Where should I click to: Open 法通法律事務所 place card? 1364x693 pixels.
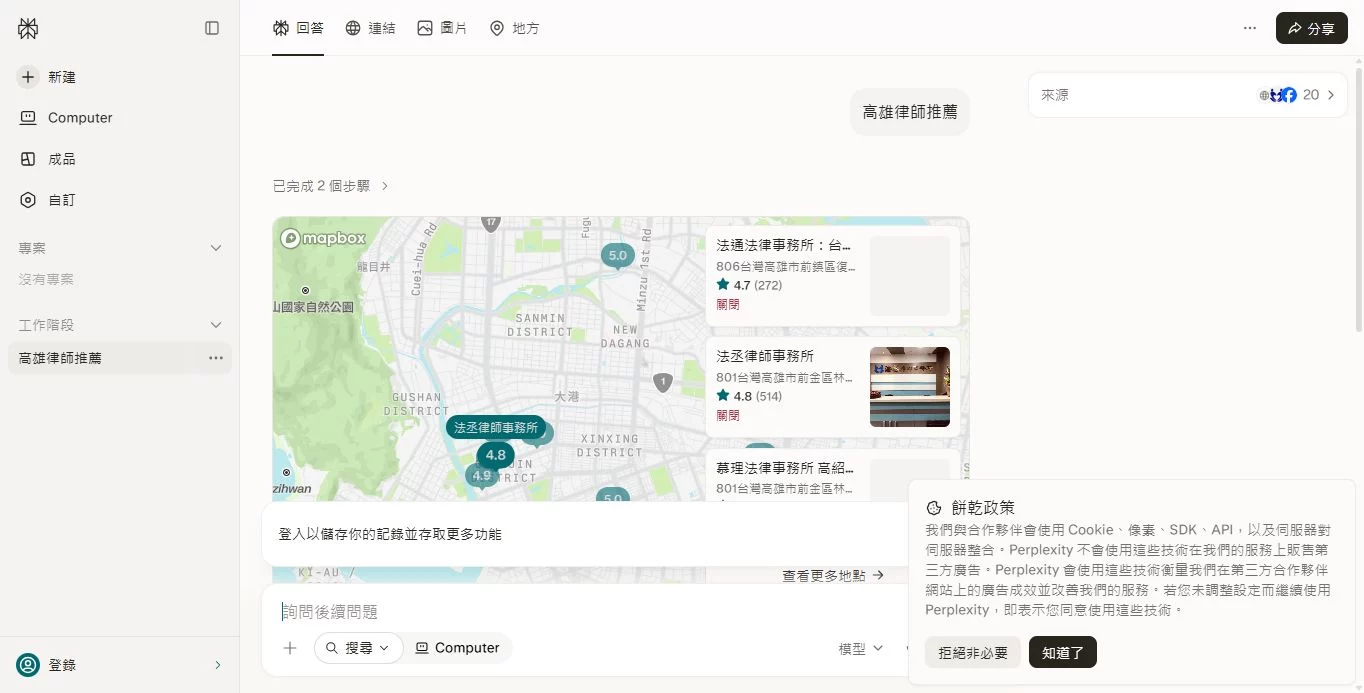[x=833, y=276]
